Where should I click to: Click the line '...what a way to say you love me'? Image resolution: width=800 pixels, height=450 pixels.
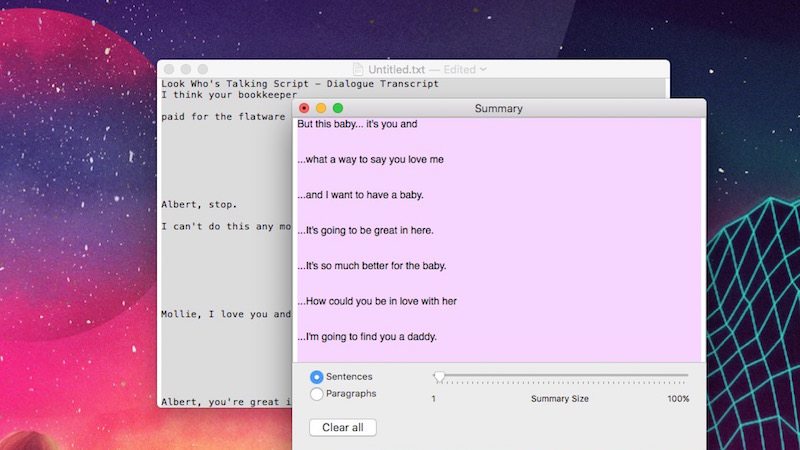[370, 160]
